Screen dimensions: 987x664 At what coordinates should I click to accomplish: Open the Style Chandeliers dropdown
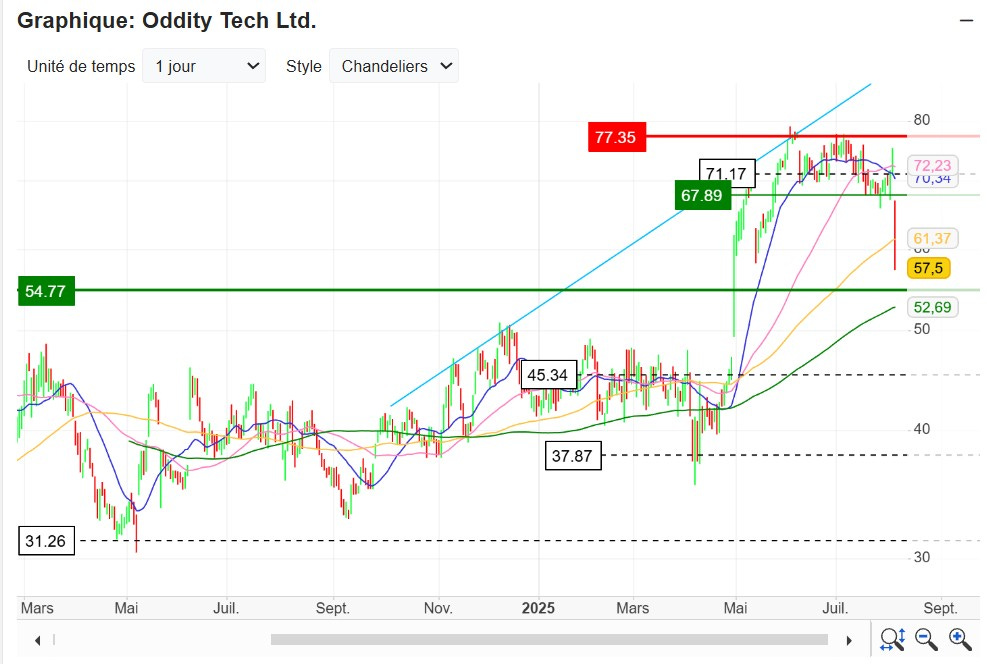coord(394,66)
